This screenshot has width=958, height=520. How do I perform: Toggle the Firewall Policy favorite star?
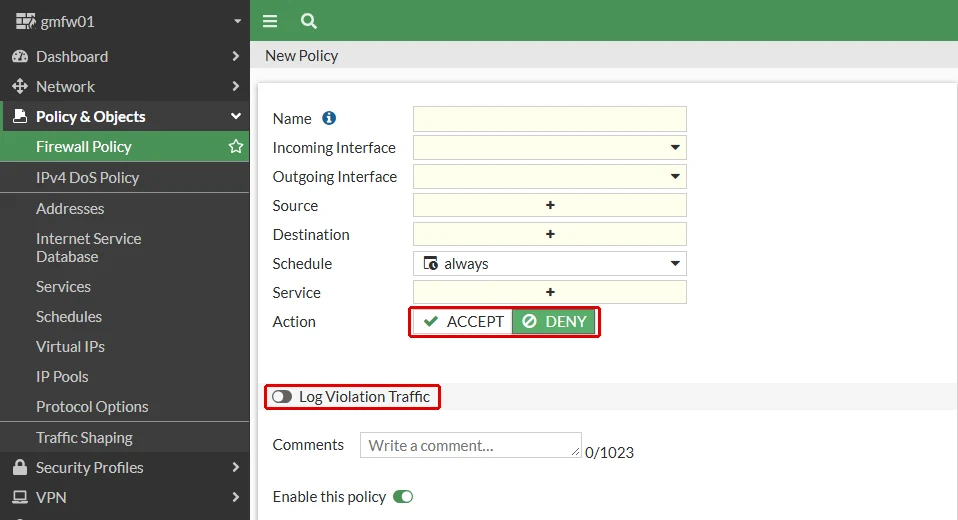click(235, 147)
